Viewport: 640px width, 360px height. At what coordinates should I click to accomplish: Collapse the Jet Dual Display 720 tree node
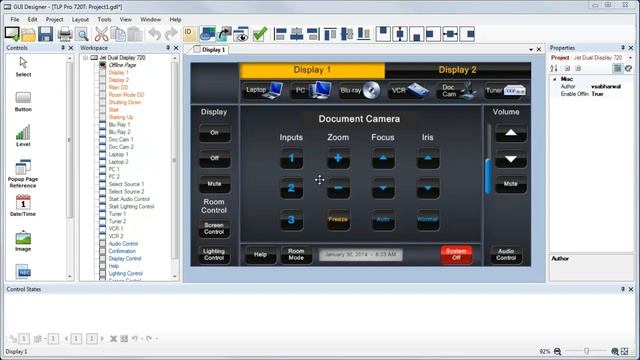pos(85,58)
